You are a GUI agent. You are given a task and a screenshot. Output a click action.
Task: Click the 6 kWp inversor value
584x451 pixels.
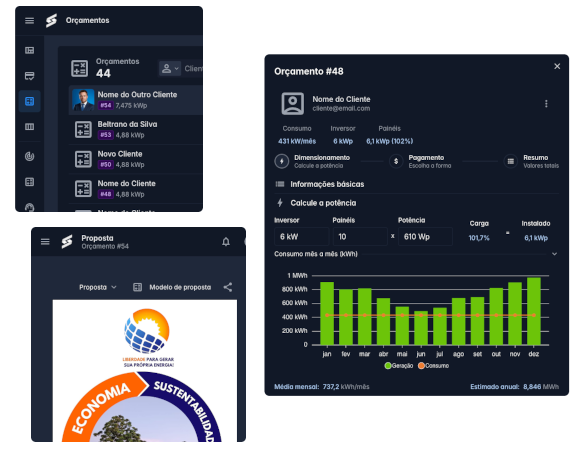point(343,141)
